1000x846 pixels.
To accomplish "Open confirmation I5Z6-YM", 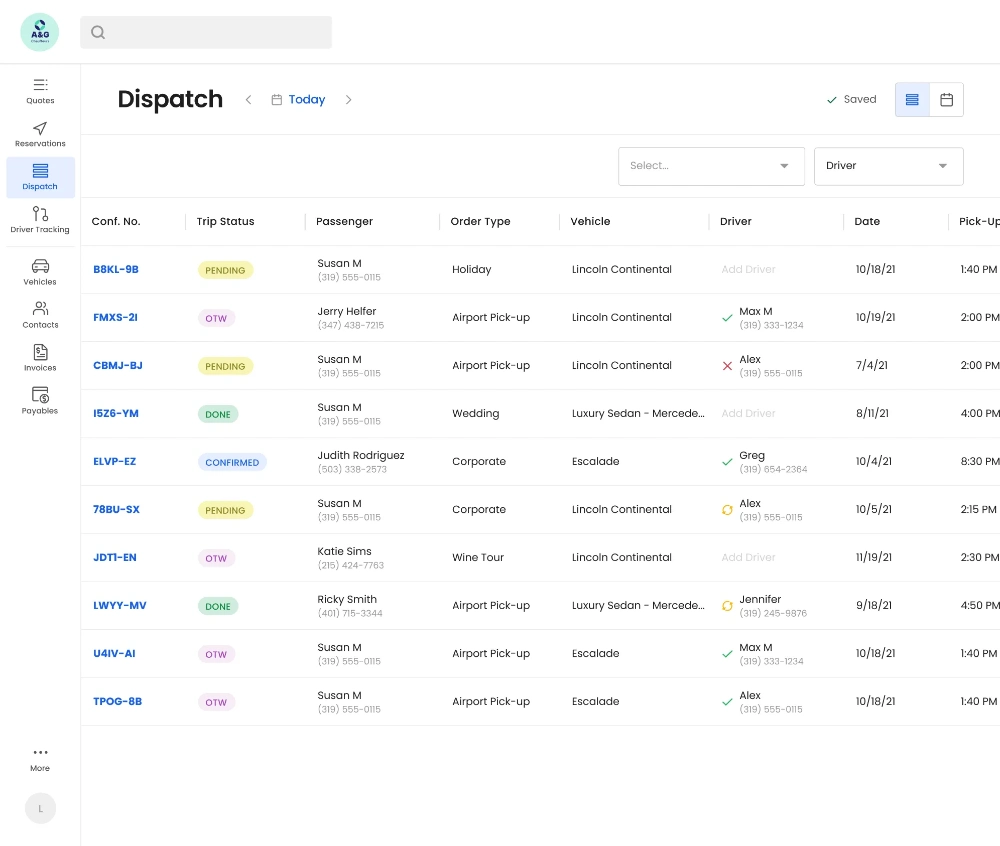I will [x=116, y=413].
